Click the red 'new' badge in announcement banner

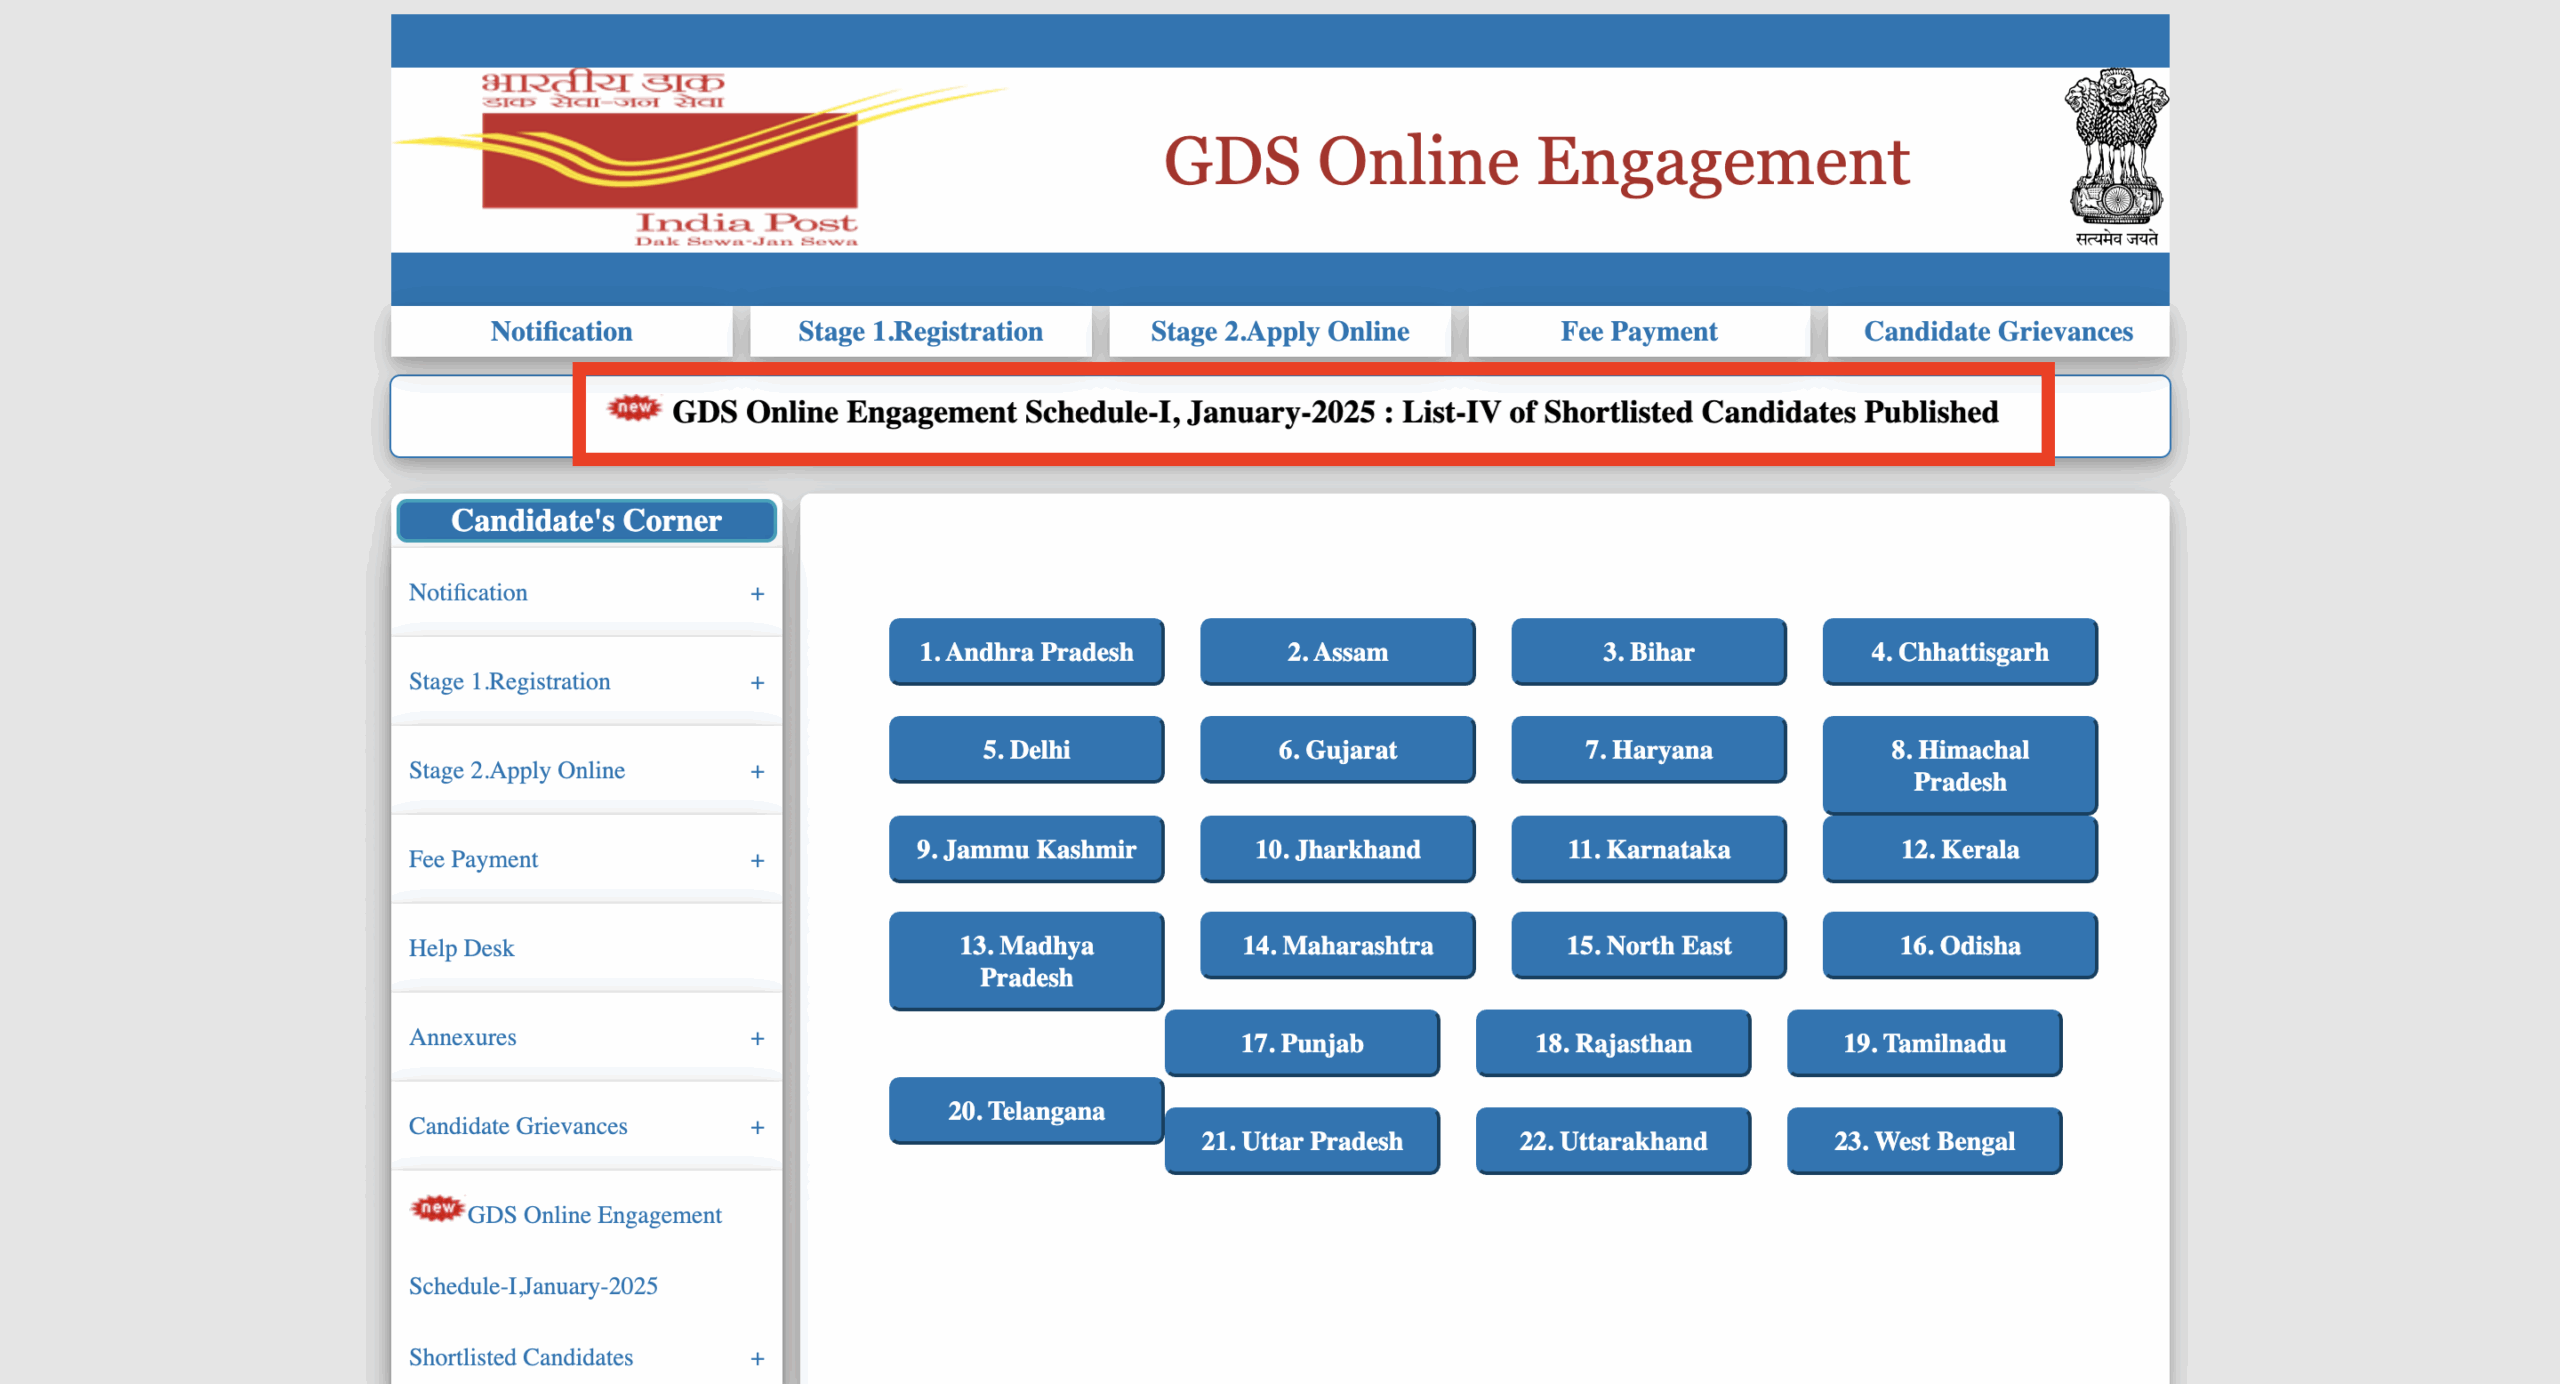click(635, 408)
